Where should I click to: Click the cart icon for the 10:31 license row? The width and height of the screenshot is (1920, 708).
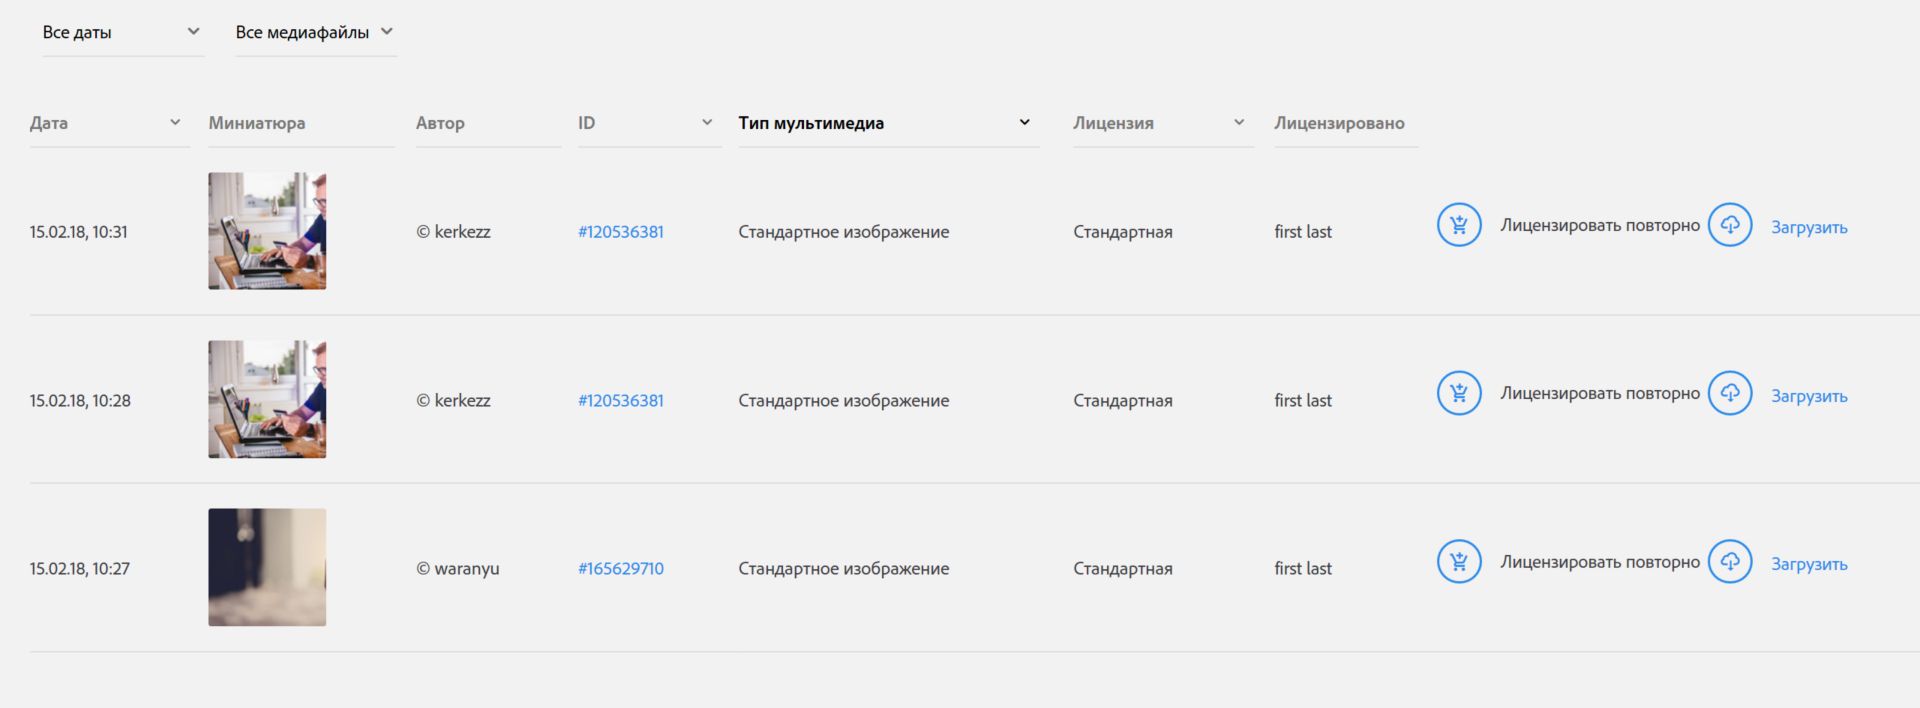click(x=1458, y=225)
